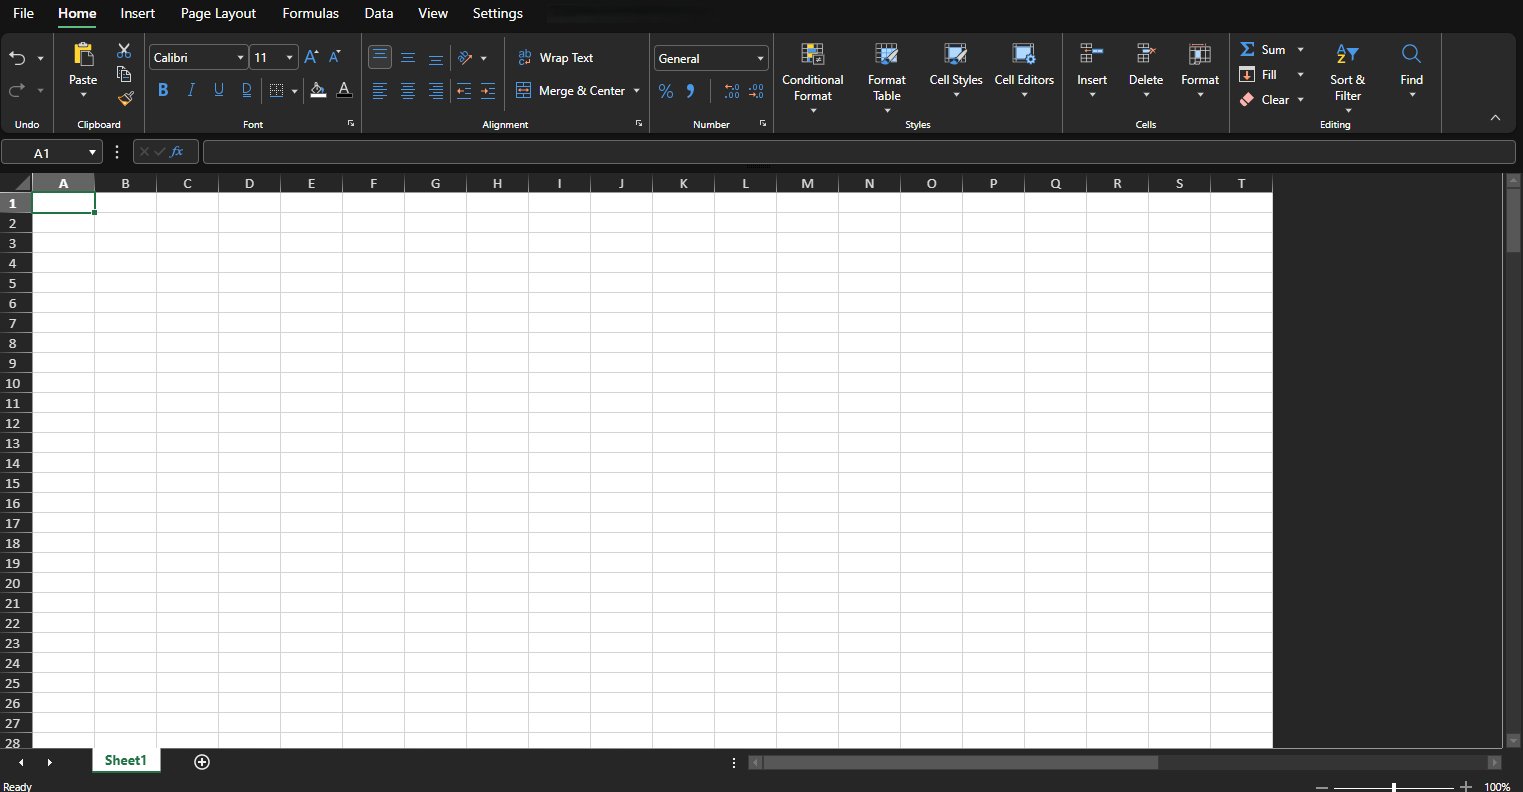
Task: Apply the cell borders icon
Action: pos(277,91)
